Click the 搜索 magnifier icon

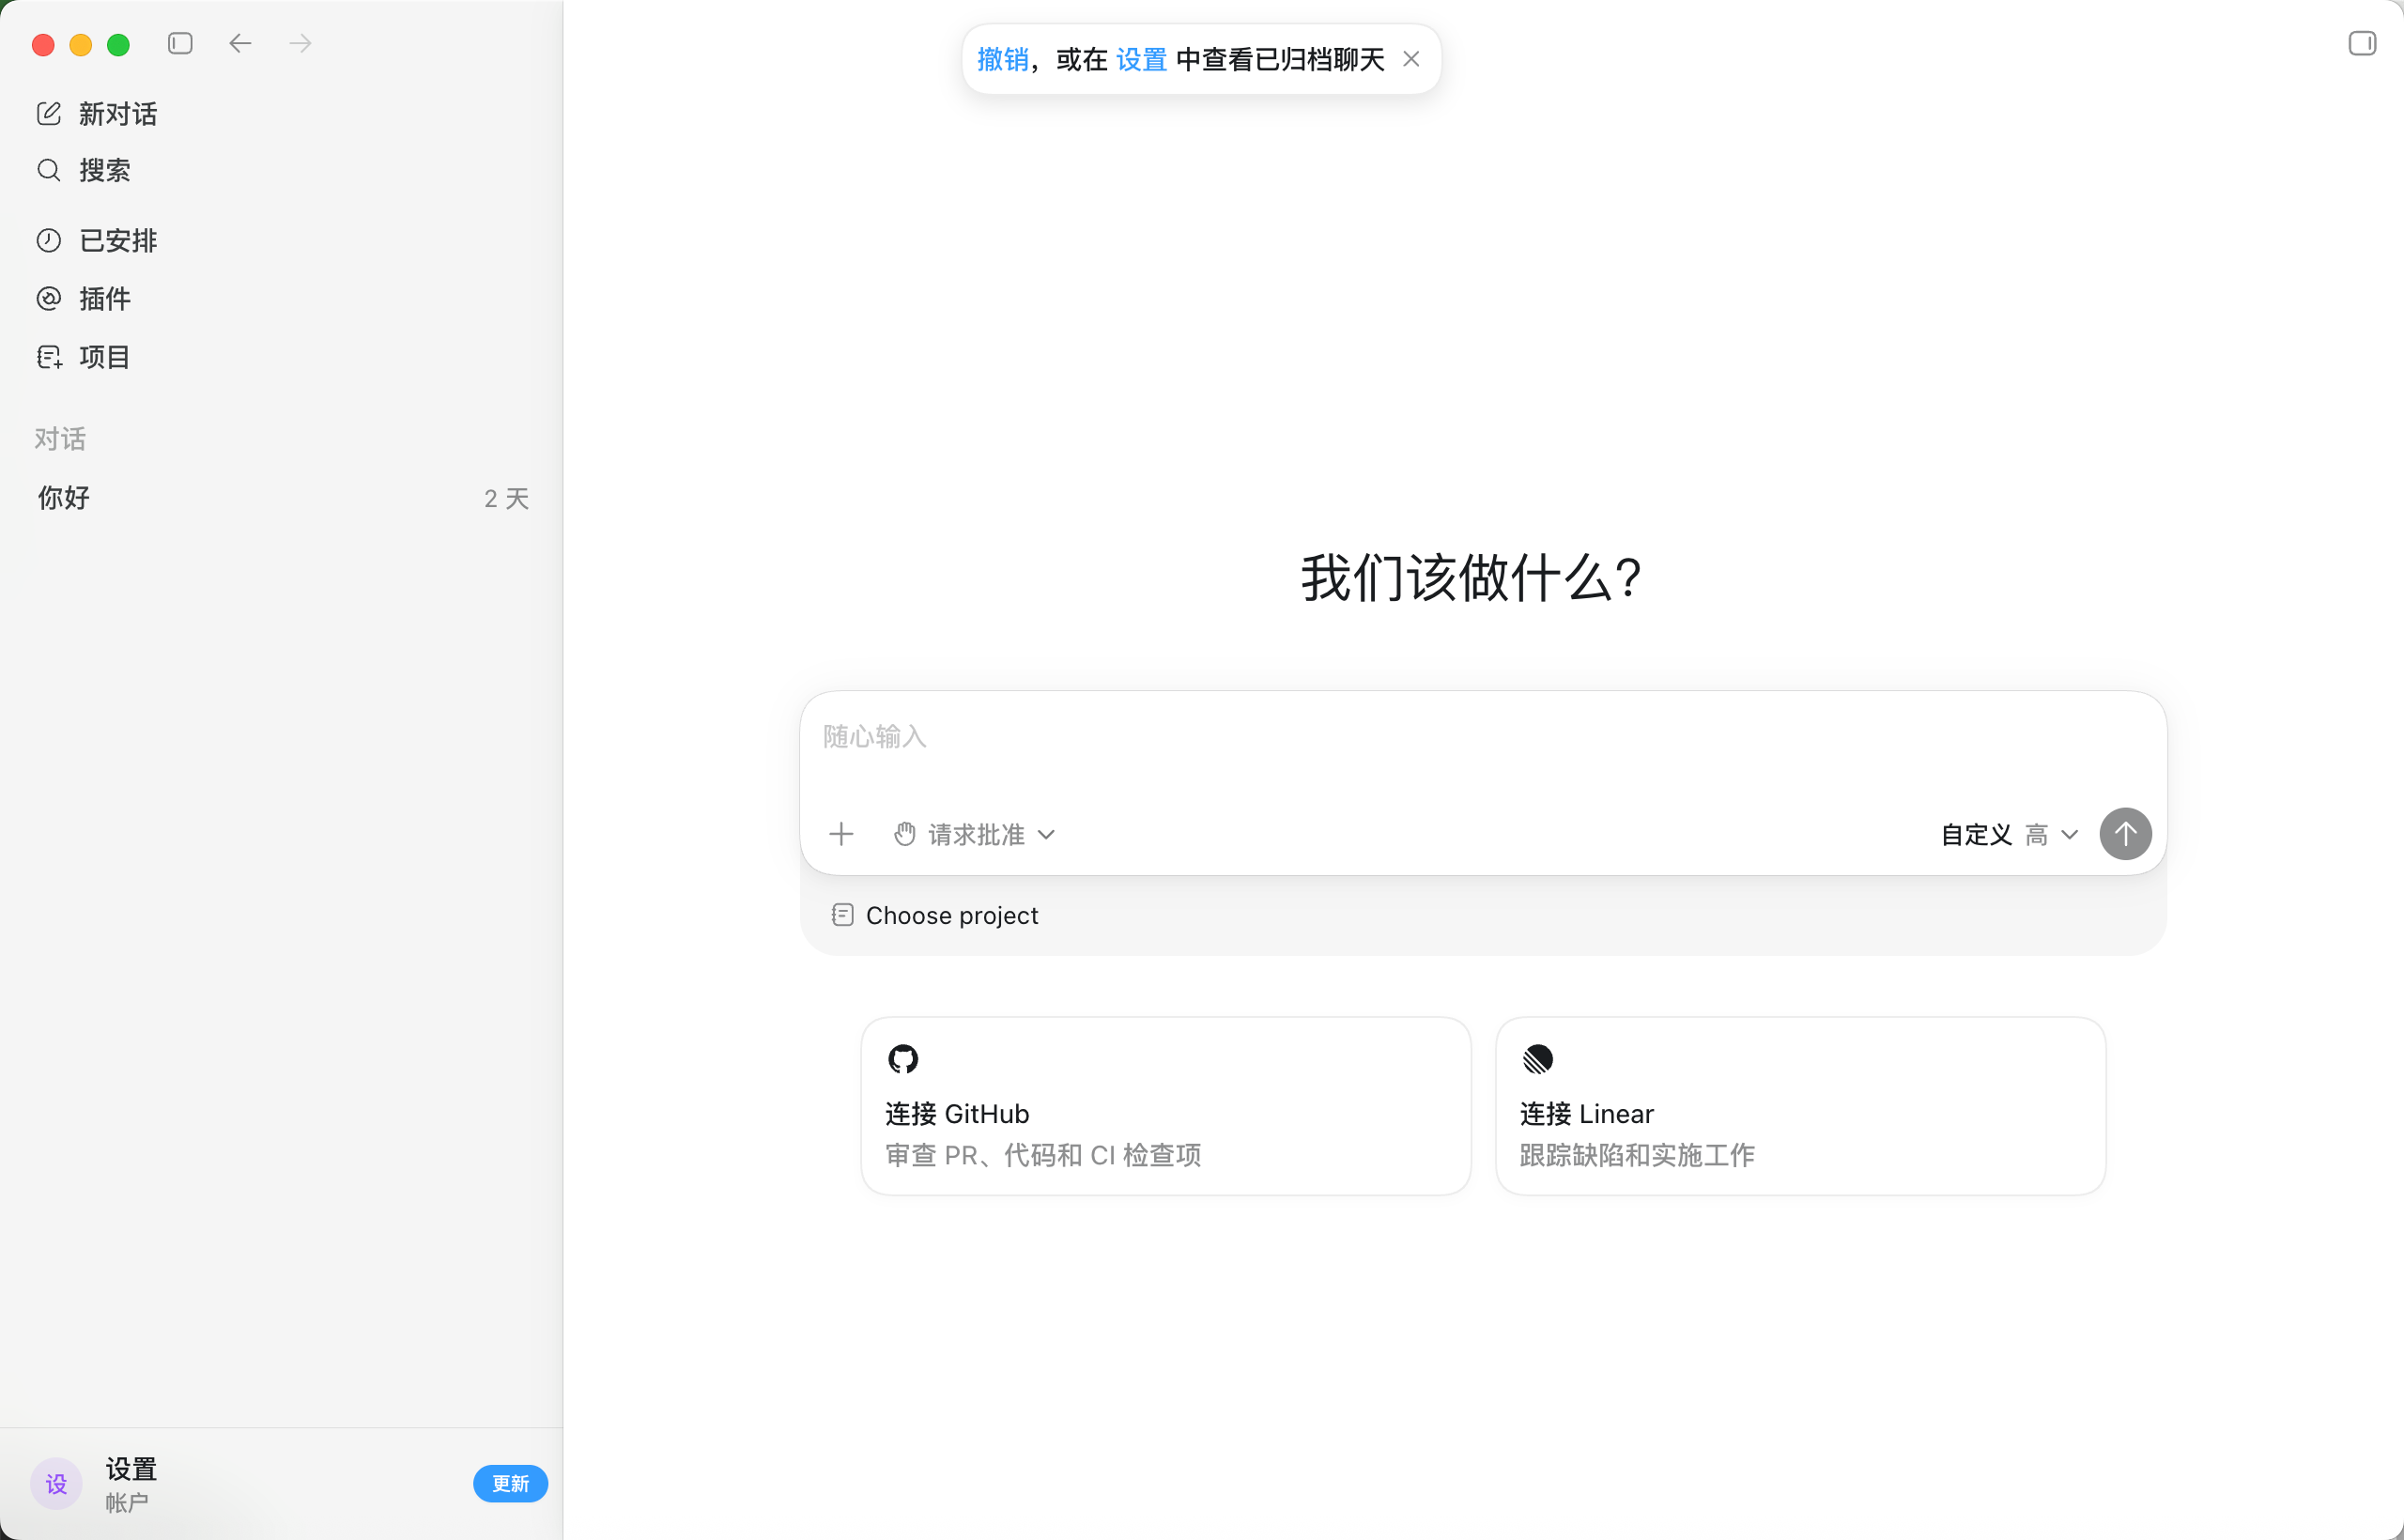[49, 170]
